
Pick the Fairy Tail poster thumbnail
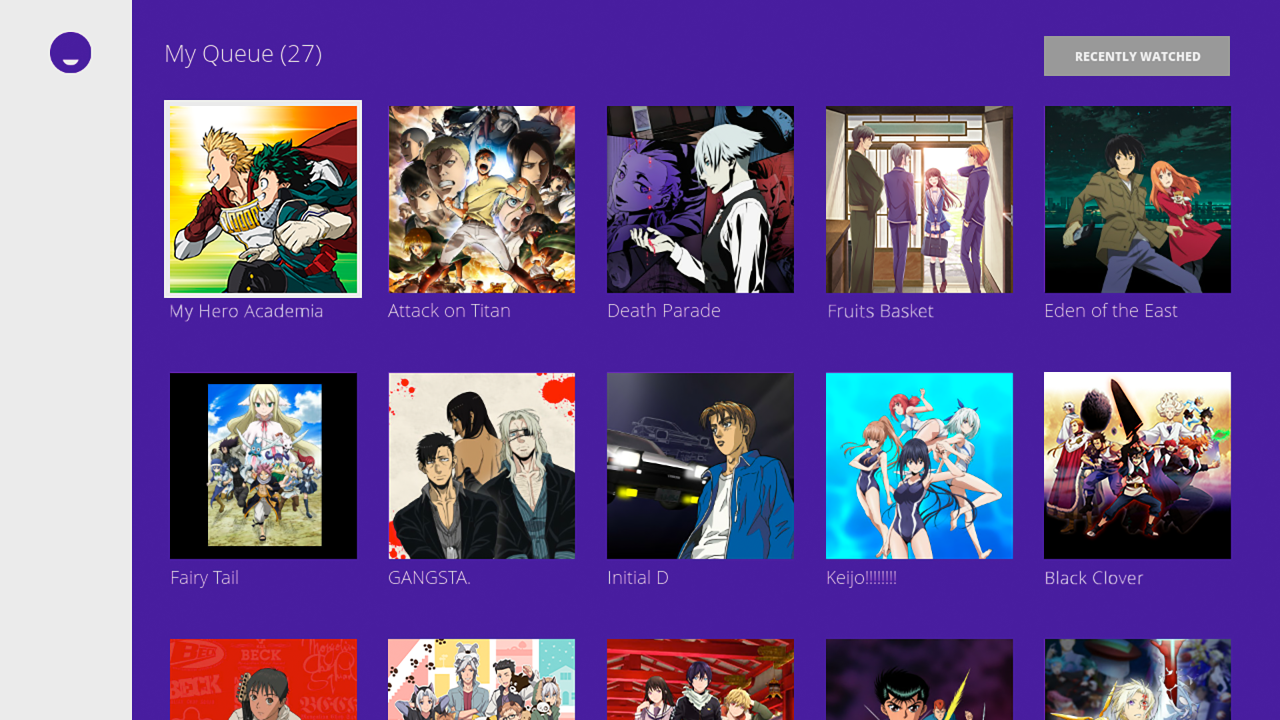coord(263,466)
